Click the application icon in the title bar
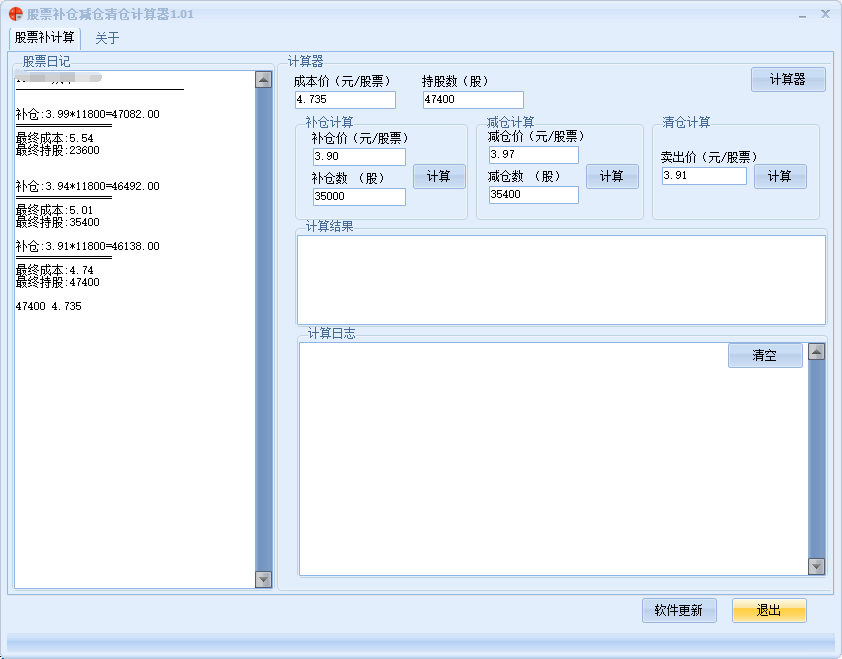This screenshot has width=842, height=659. click(x=14, y=13)
